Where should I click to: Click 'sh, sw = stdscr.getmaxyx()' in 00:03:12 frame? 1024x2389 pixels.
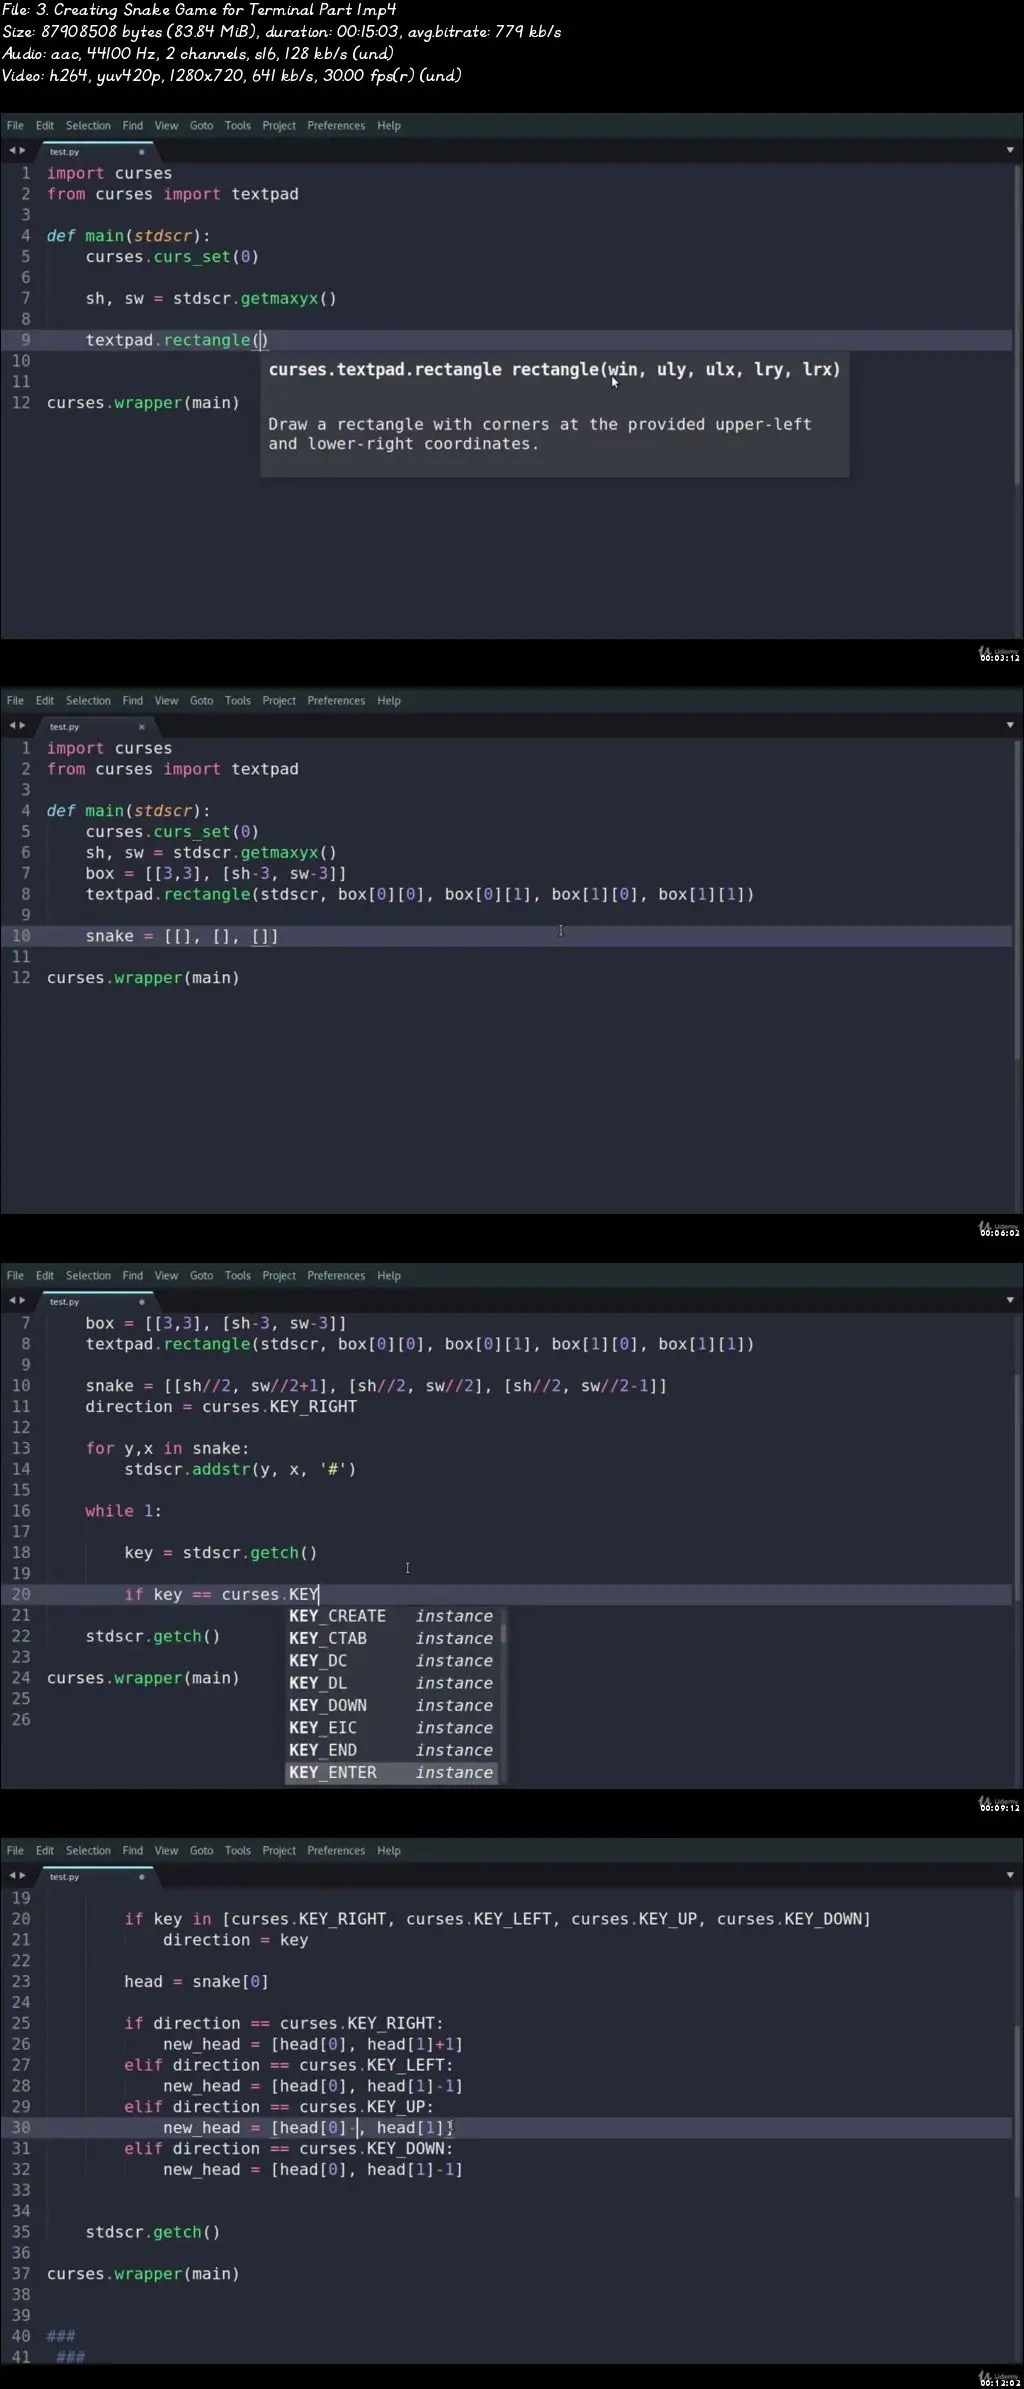pos(211,299)
